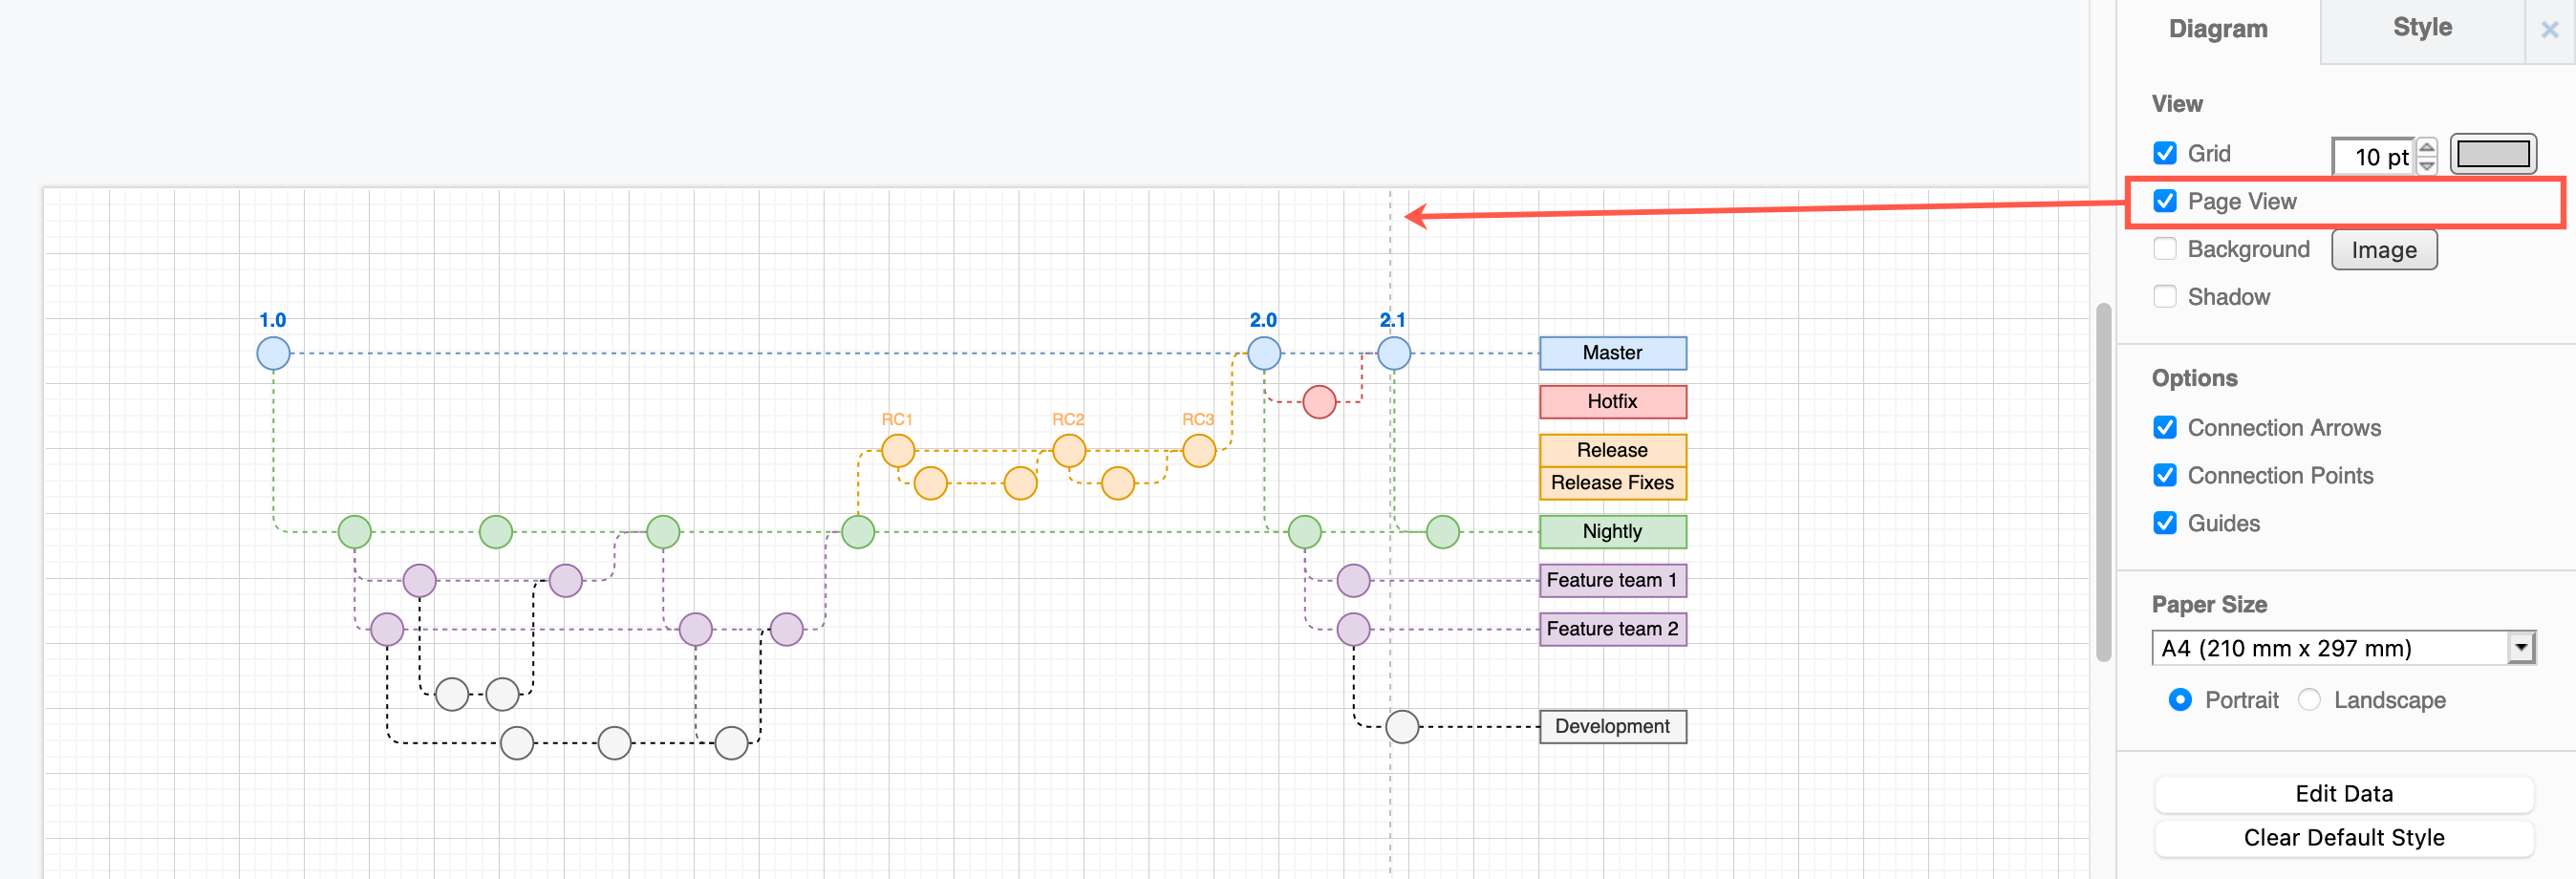Switch to the Style tab
The height and width of the screenshot is (879, 2576).
(2421, 27)
